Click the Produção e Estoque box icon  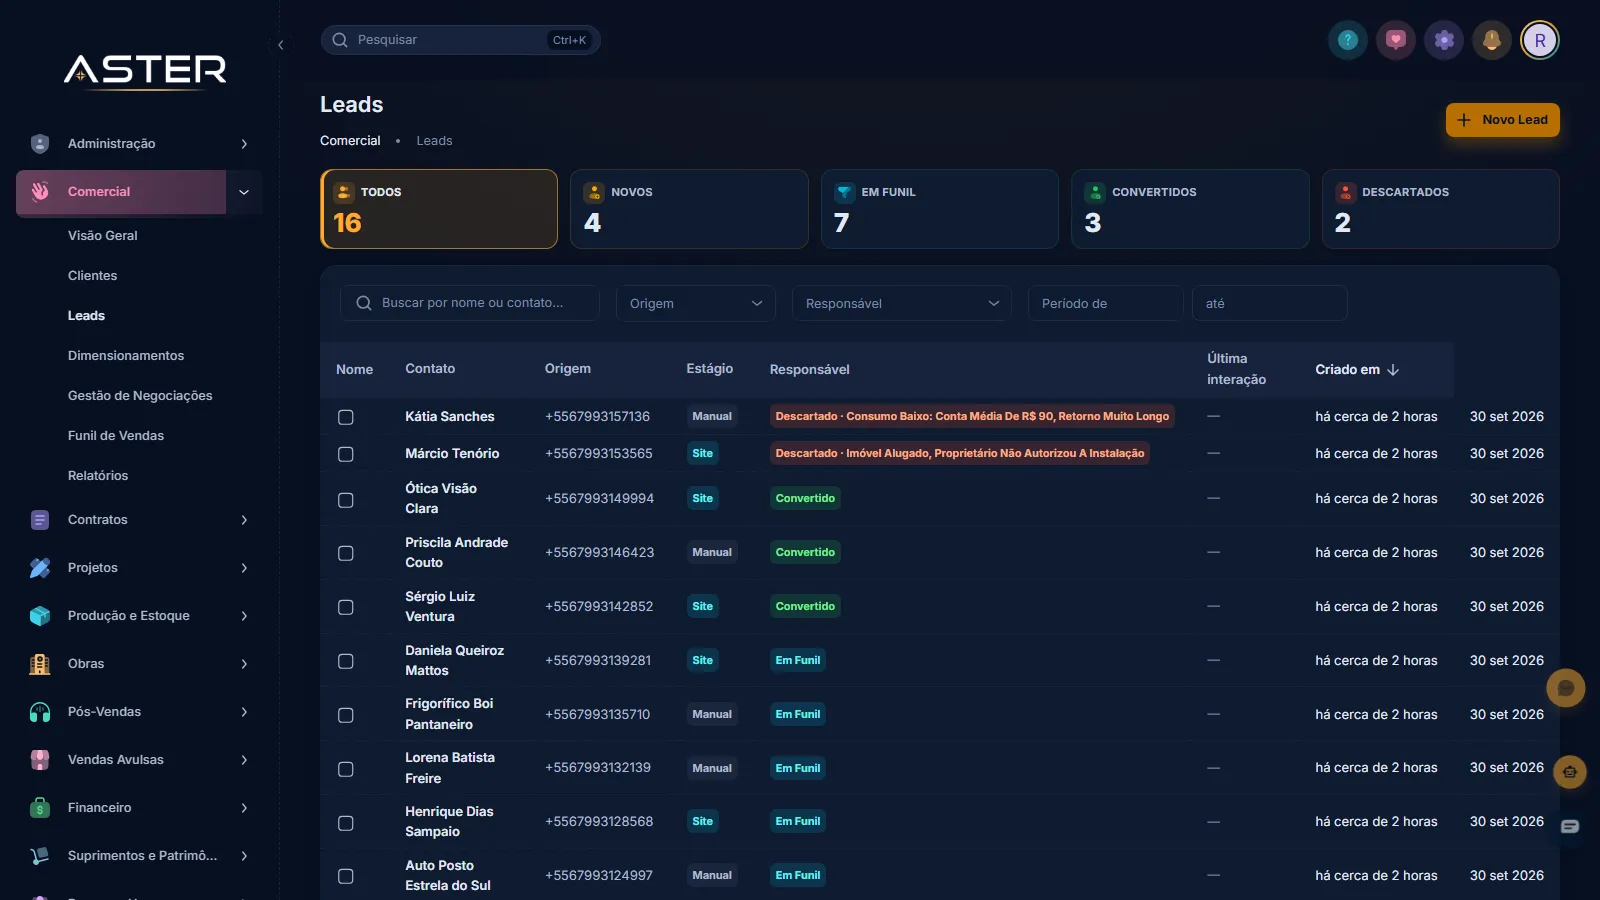[40, 616]
